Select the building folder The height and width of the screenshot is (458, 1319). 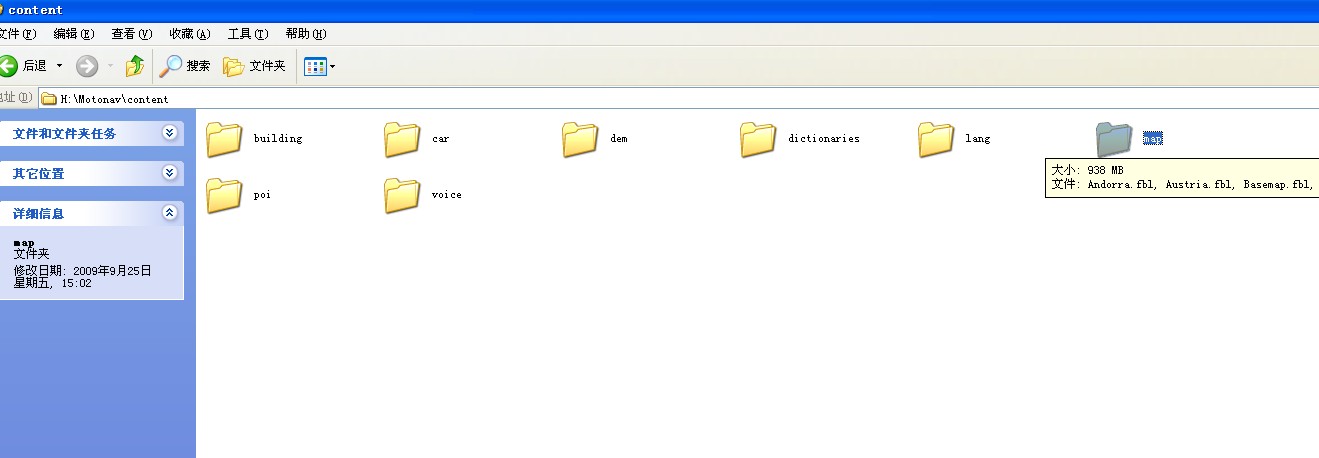pos(225,139)
